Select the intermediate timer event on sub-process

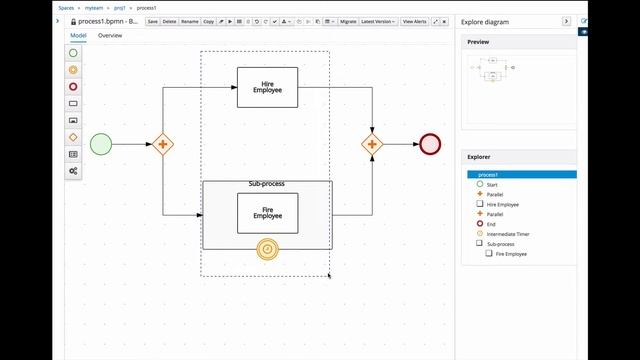[x=268, y=249]
